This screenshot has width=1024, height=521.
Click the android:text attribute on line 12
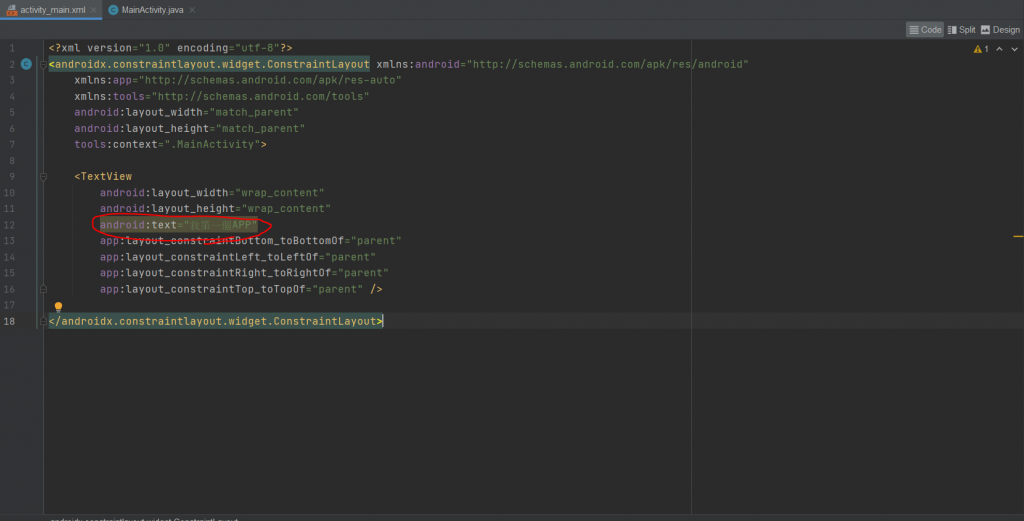(179, 225)
